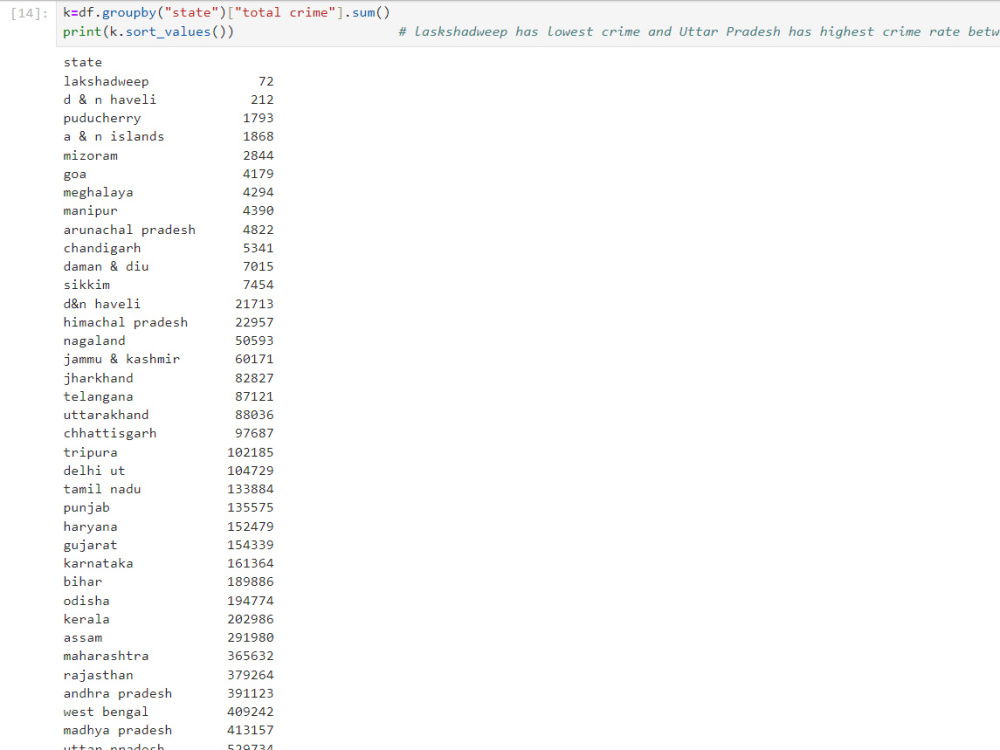Click the 'karnataka' row label
Image resolution: width=1000 pixels, height=750 pixels.
(98, 564)
